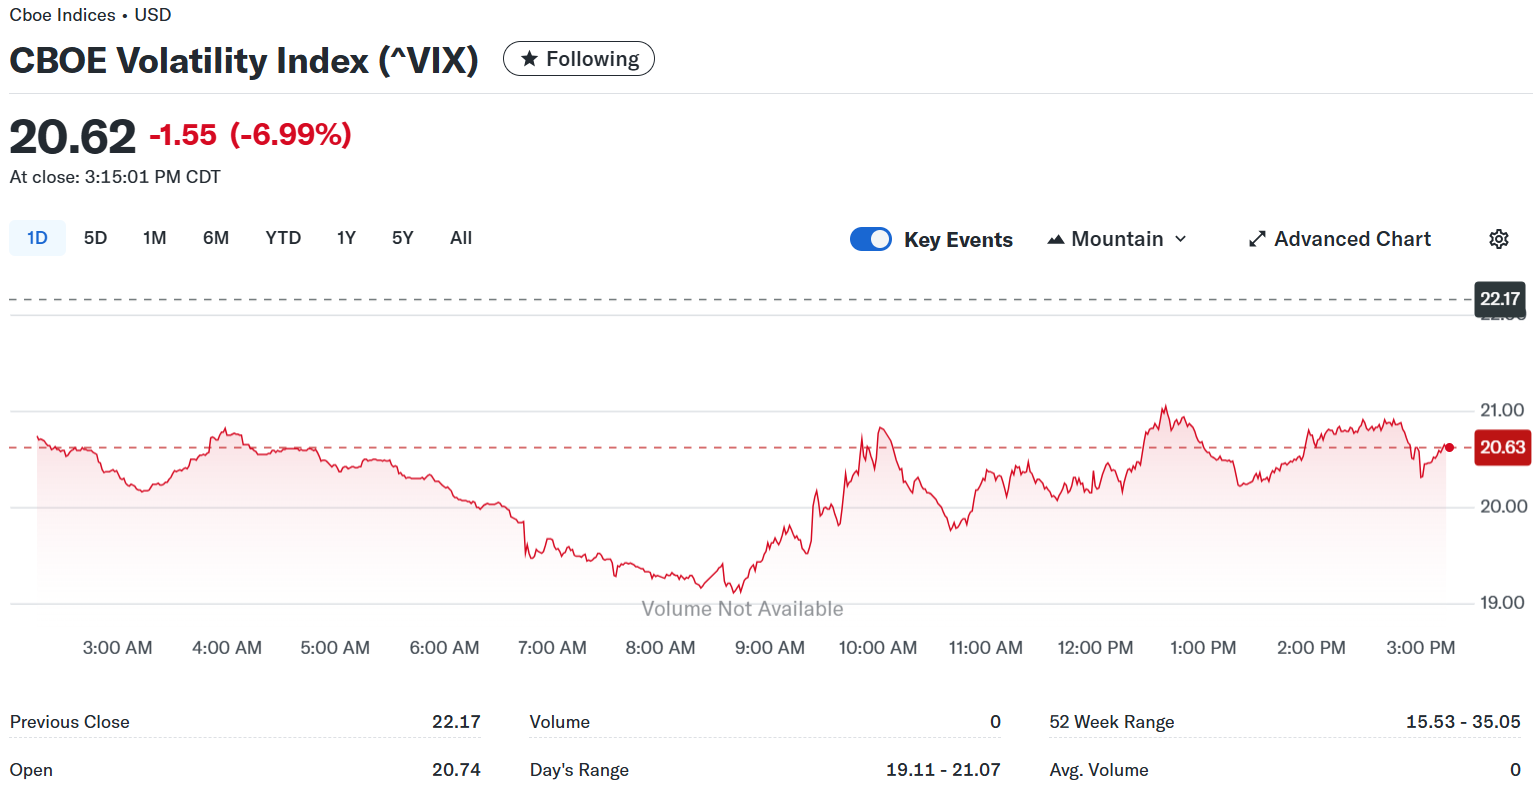
Task: Click the Cboe Indices • USD text
Action: click(90, 15)
